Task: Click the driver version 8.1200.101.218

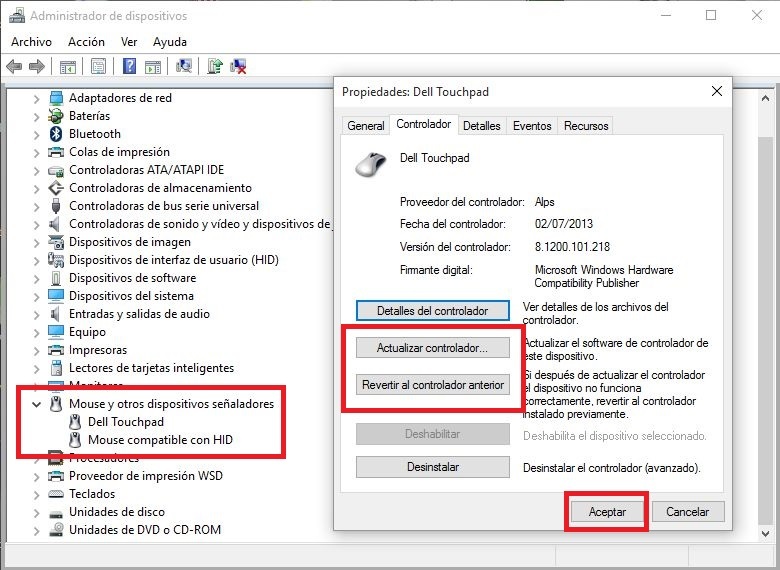Action: (572, 247)
